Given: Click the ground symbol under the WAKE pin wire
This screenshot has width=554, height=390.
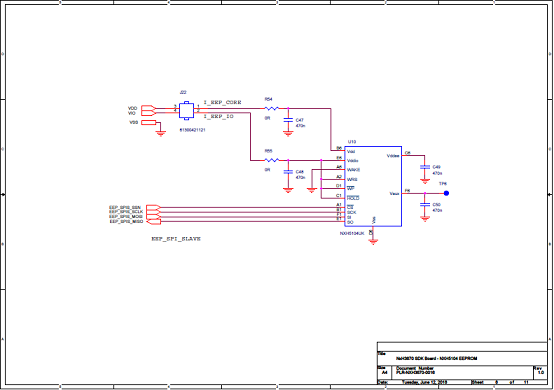Looking at the screenshot, I should [x=311, y=190].
